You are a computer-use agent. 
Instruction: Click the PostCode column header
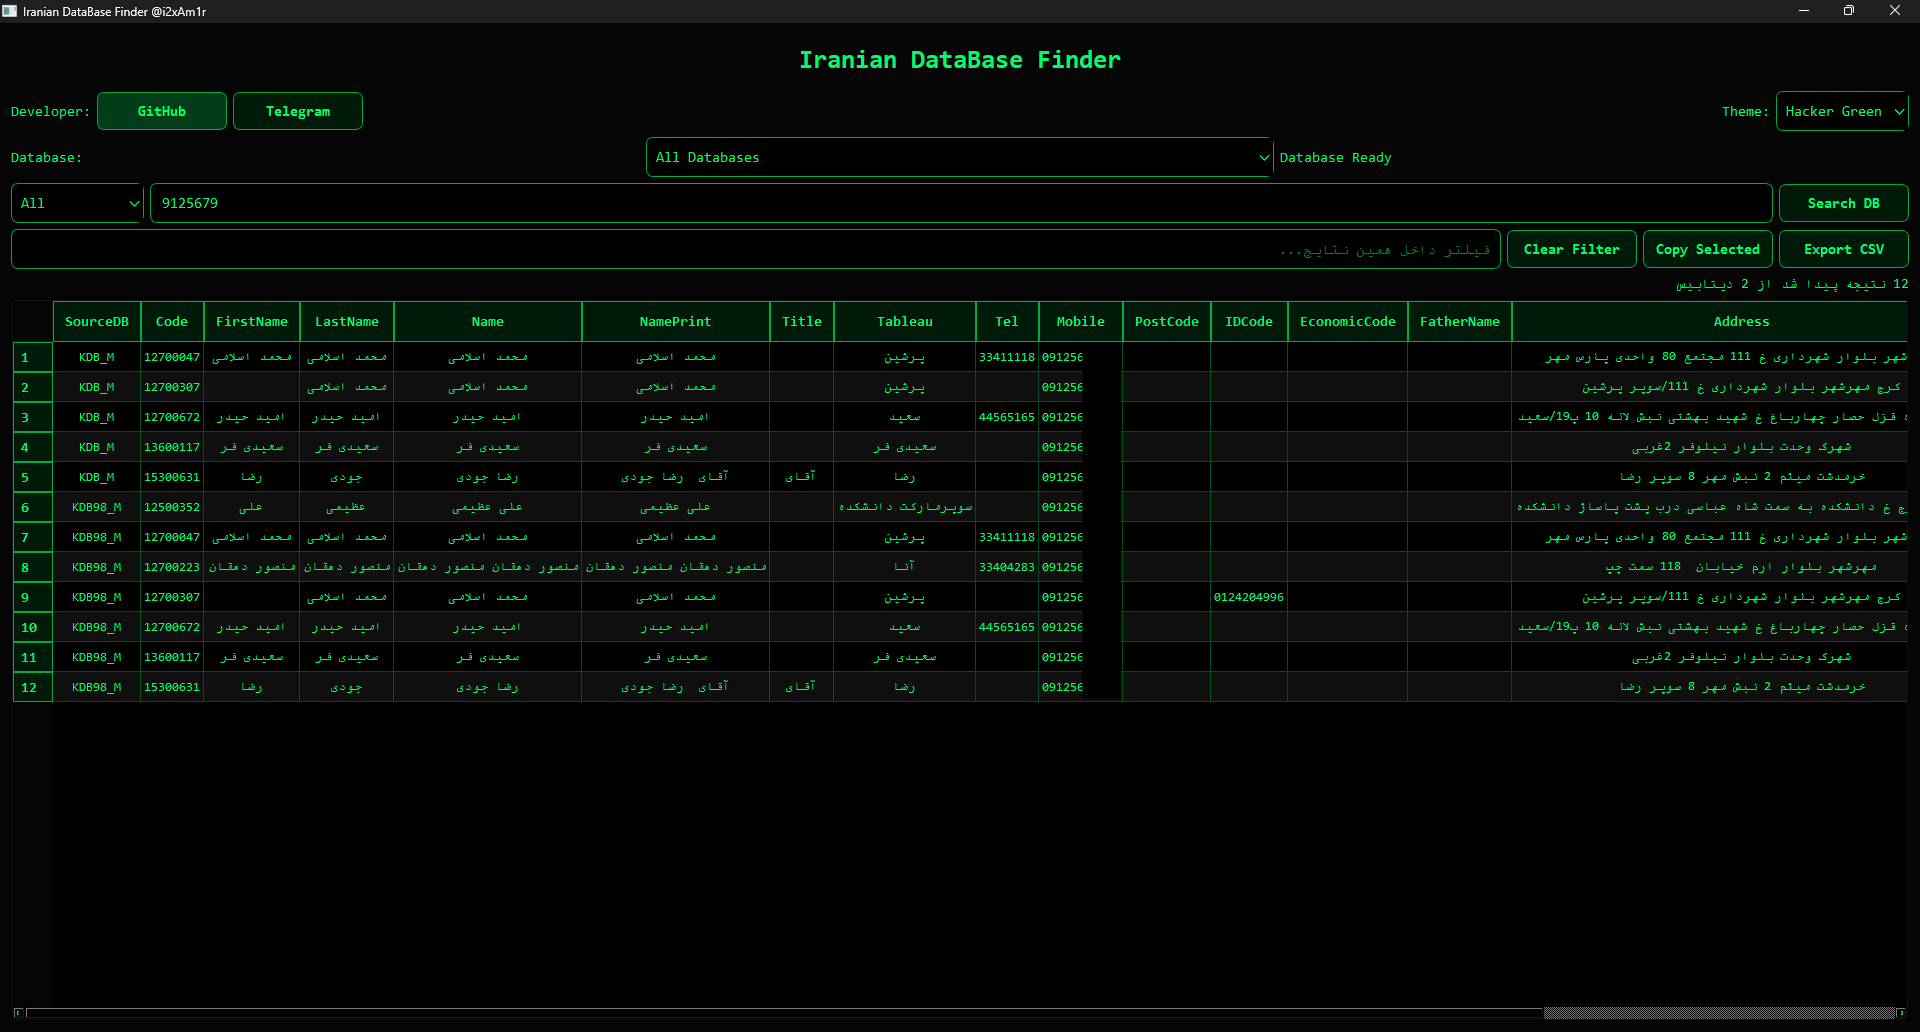(1167, 321)
